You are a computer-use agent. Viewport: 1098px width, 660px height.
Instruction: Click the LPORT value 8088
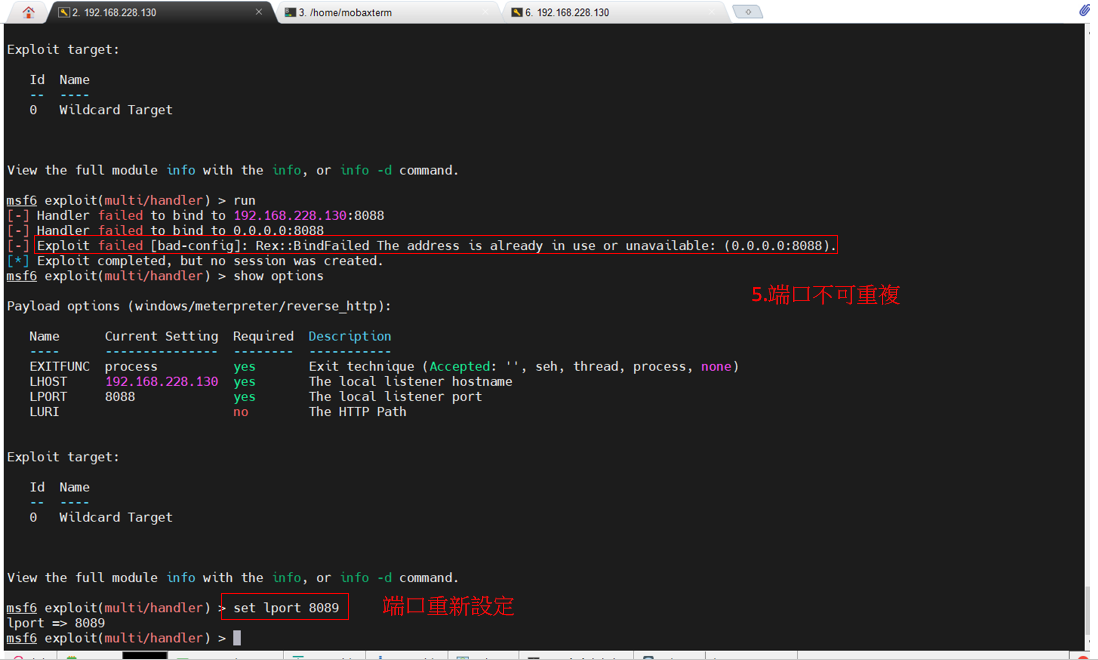coord(120,396)
